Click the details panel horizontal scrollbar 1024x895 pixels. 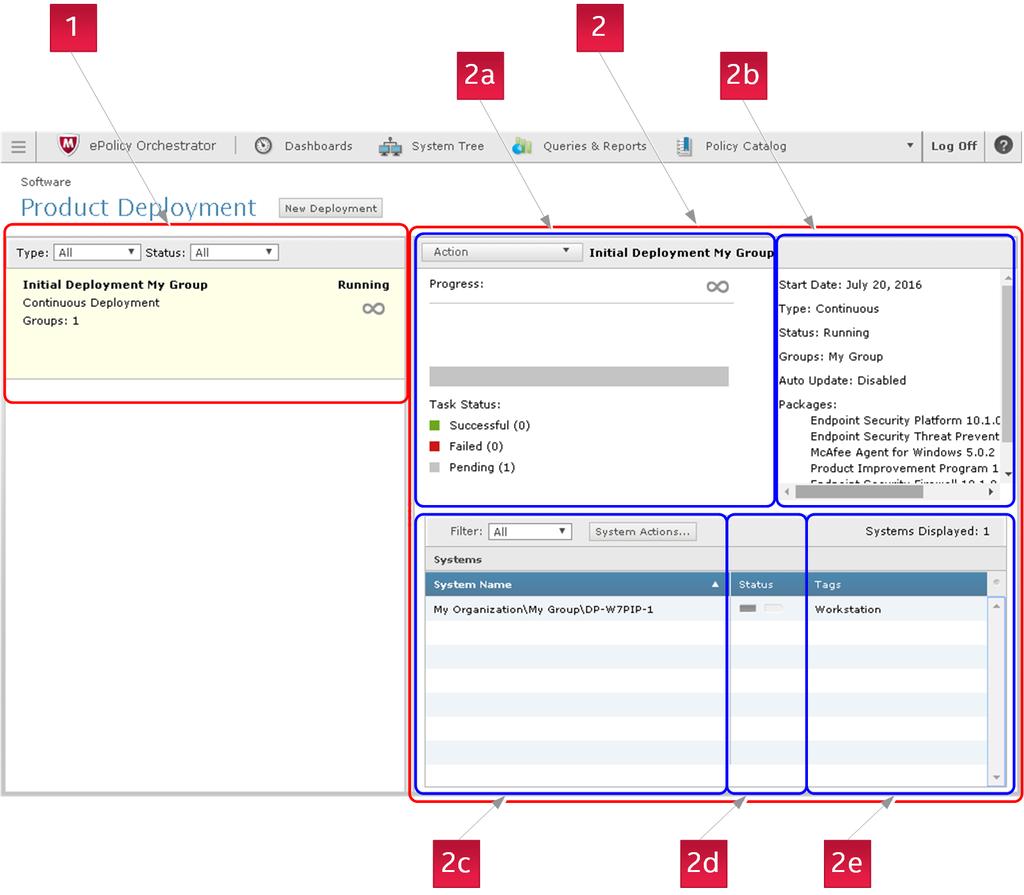859,492
